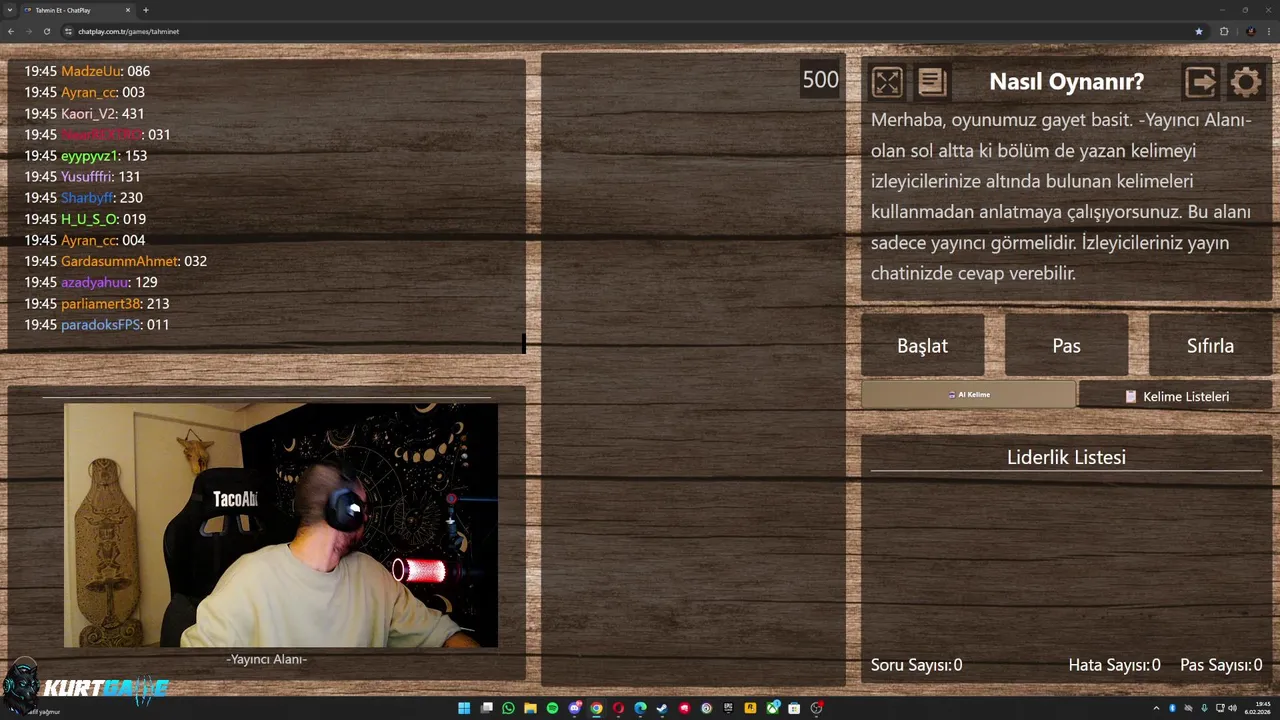Open the notes list icon beside fullscreen
1280x720 pixels.
[x=932, y=82]
